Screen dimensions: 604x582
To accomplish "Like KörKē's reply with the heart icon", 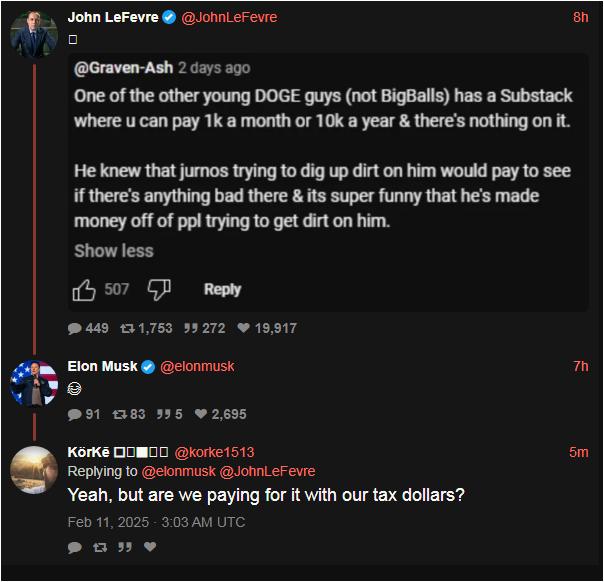I will pos(150,547).
